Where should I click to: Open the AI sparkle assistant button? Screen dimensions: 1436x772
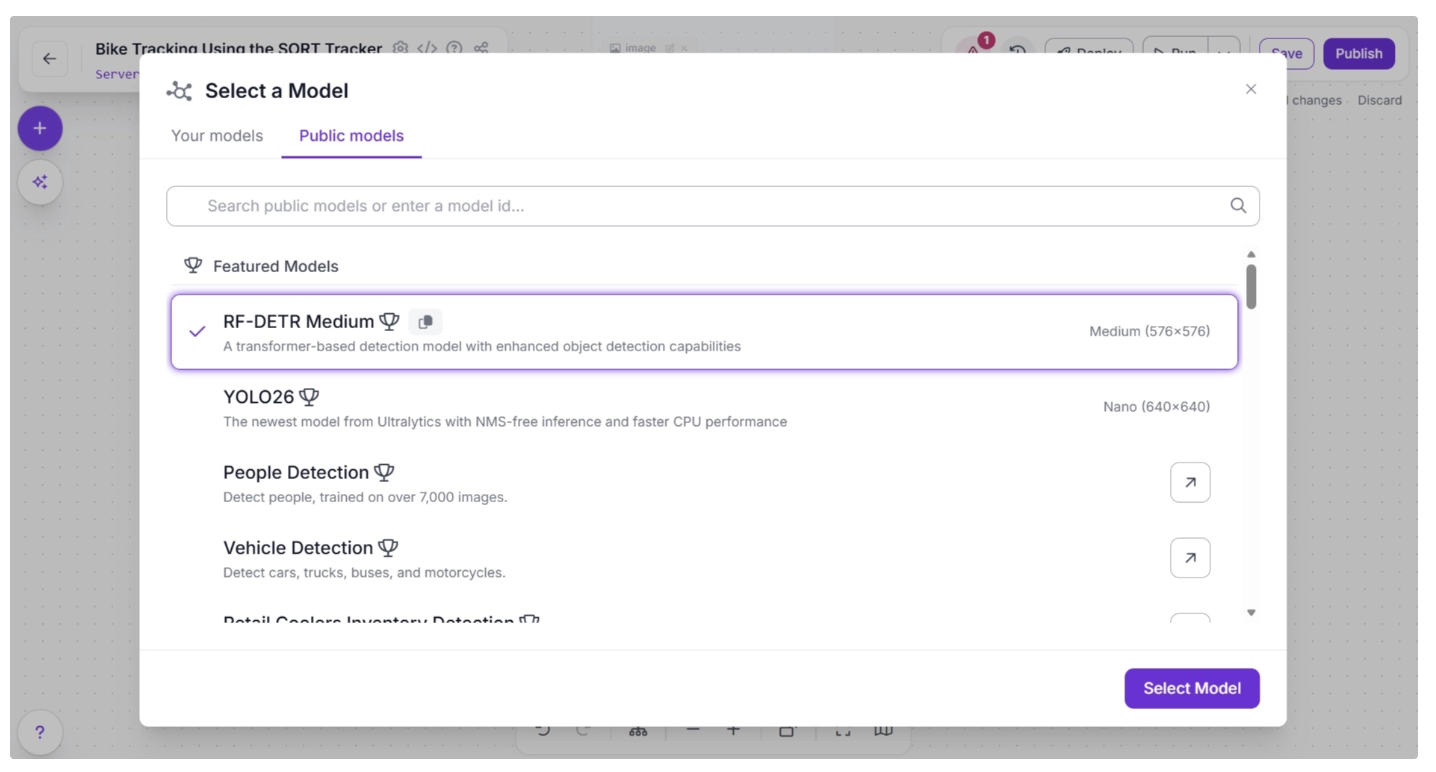pyautogui.click(x=40, y=182)
